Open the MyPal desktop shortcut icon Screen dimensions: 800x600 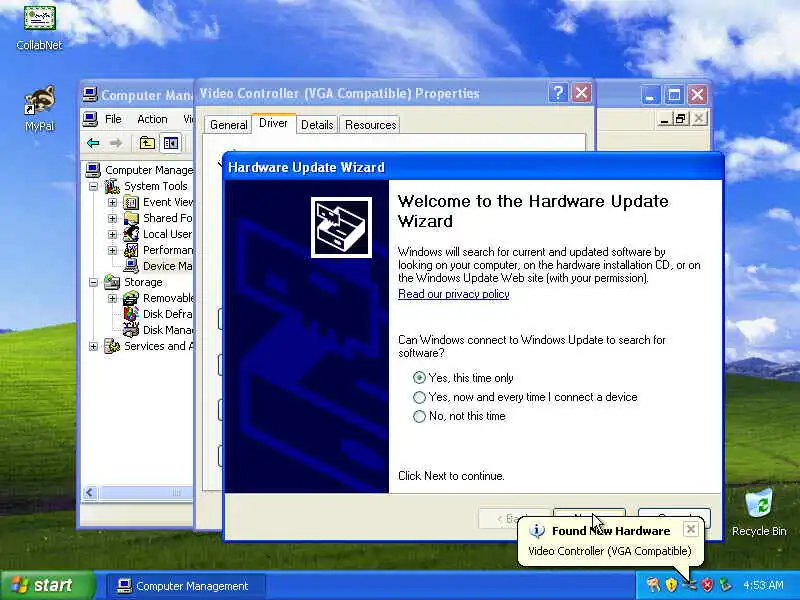[39, 101]
